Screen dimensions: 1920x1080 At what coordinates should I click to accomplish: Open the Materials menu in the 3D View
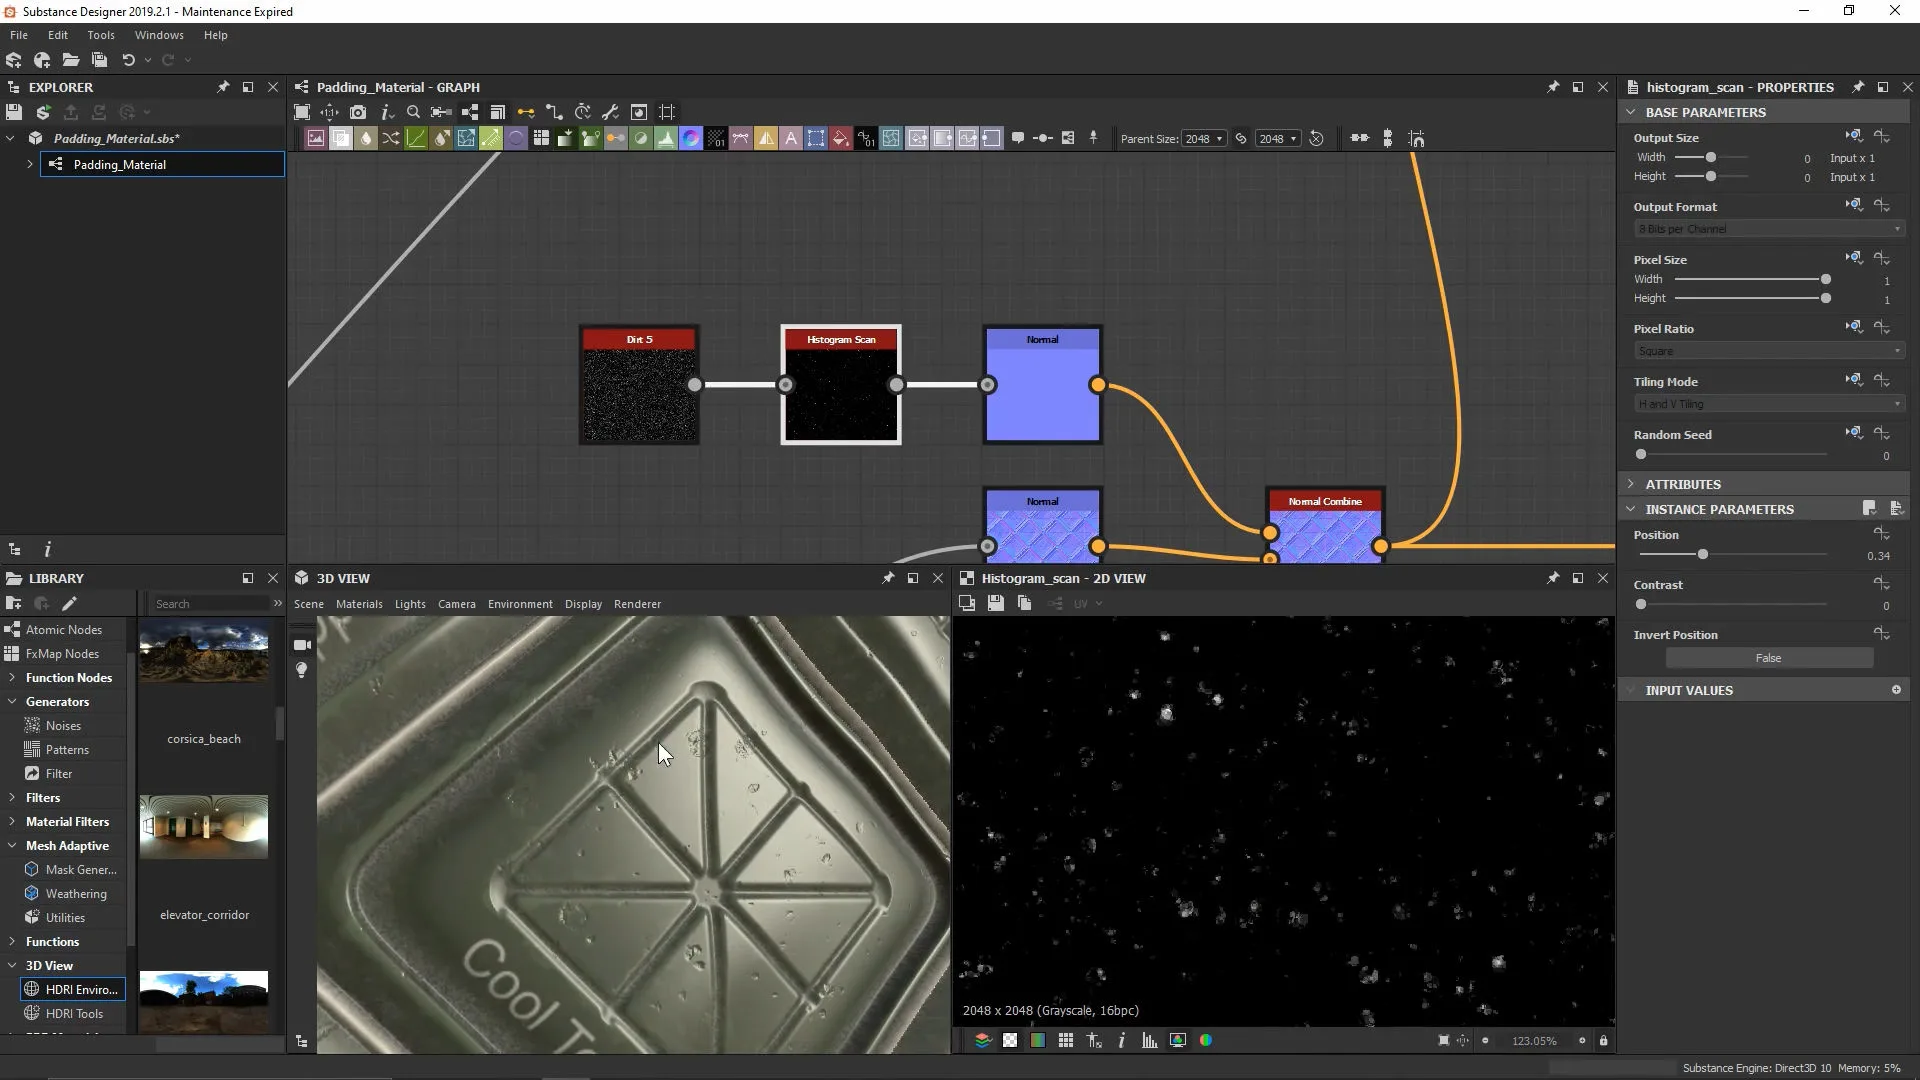tap(359, 604)
